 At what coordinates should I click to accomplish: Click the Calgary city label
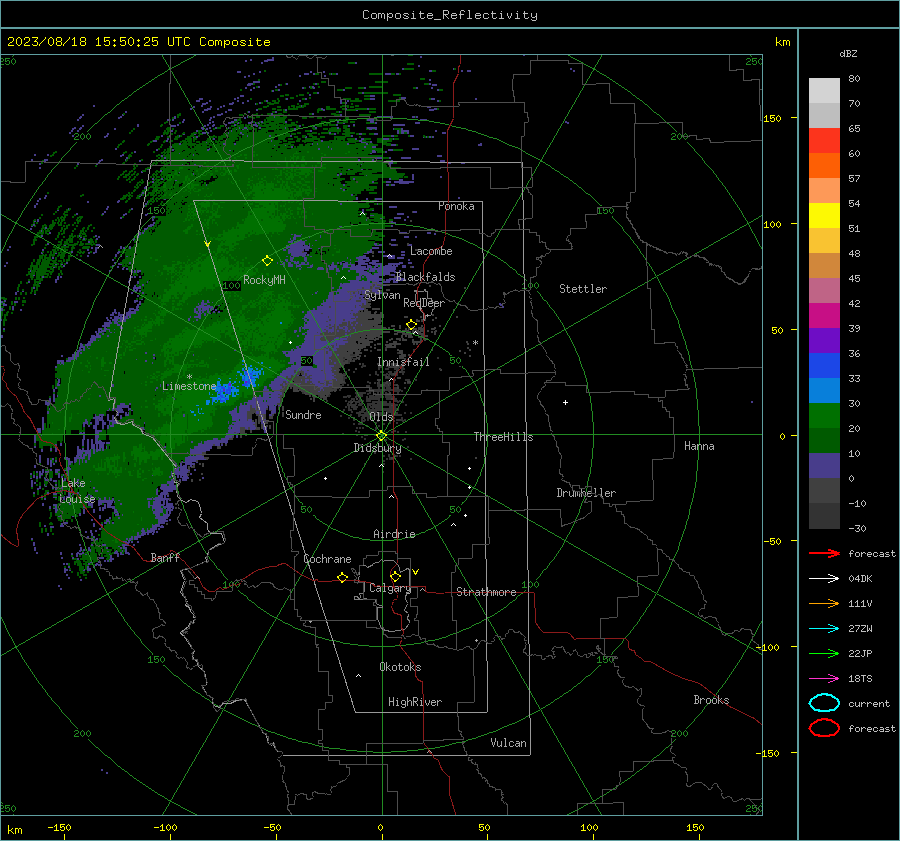390,588
